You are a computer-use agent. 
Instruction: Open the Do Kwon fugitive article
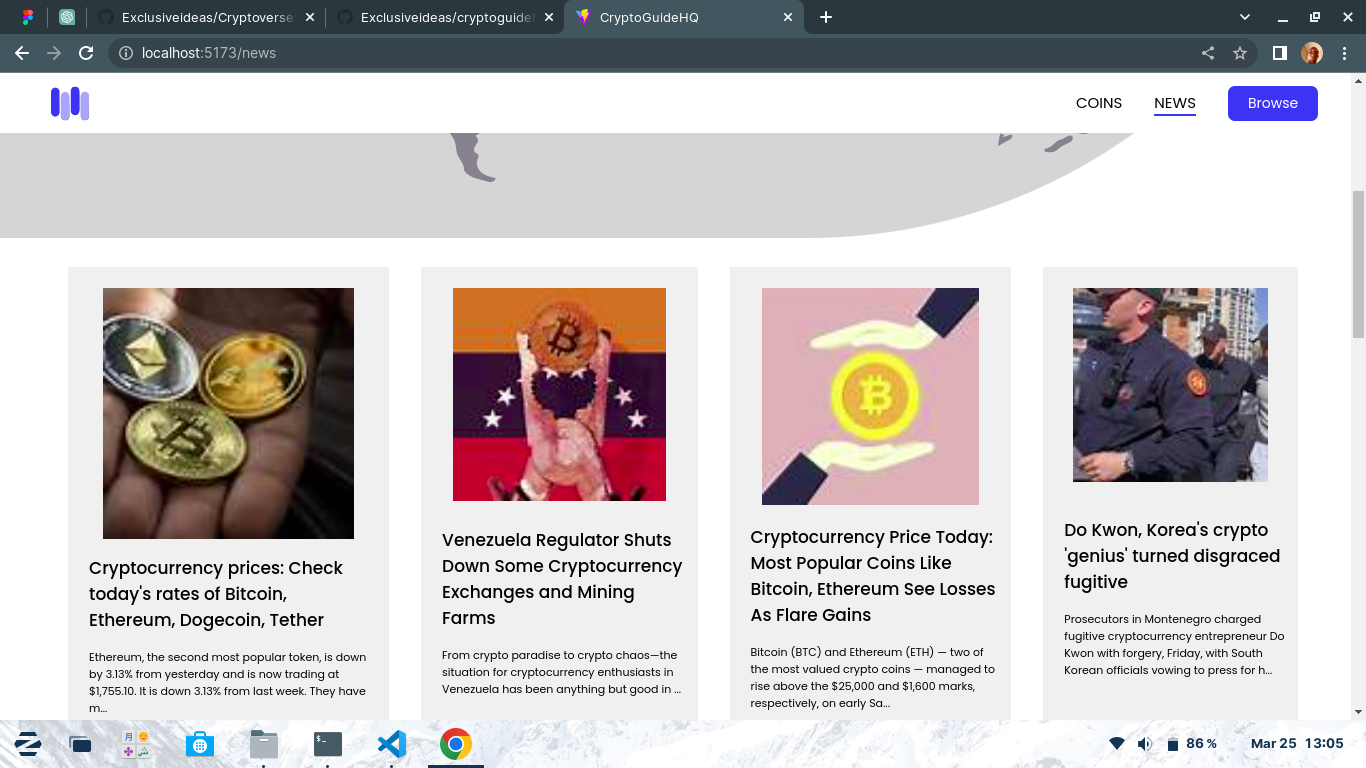(x=1171, y=555)
